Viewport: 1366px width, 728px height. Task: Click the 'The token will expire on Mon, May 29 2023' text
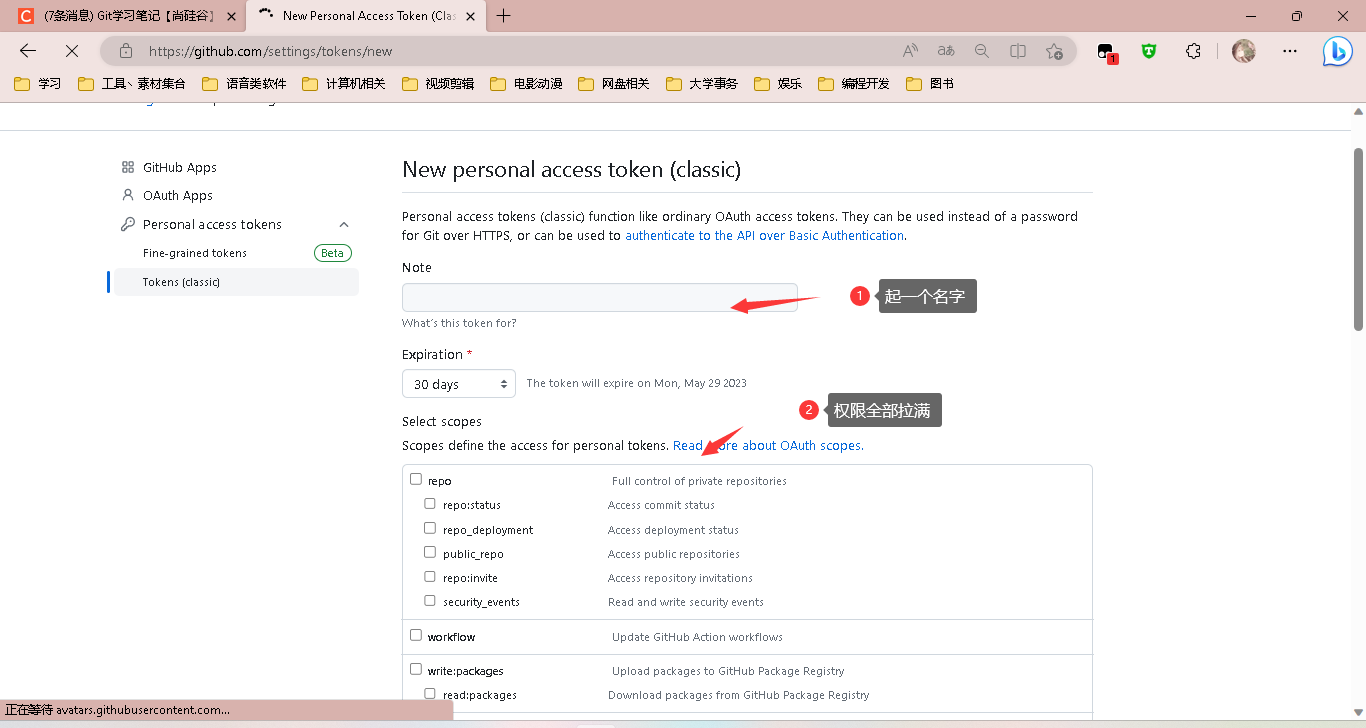tap(636, 383)
